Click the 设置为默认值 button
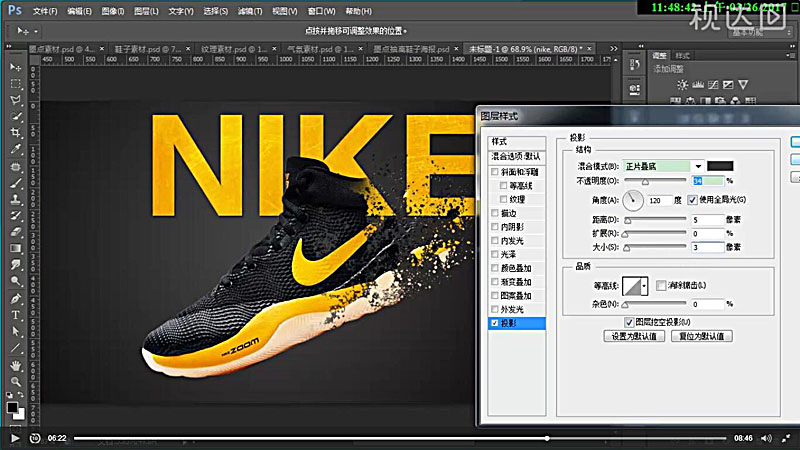Image resolution: width=800 pixels, height=450 pixels. (x=634, y=336)
